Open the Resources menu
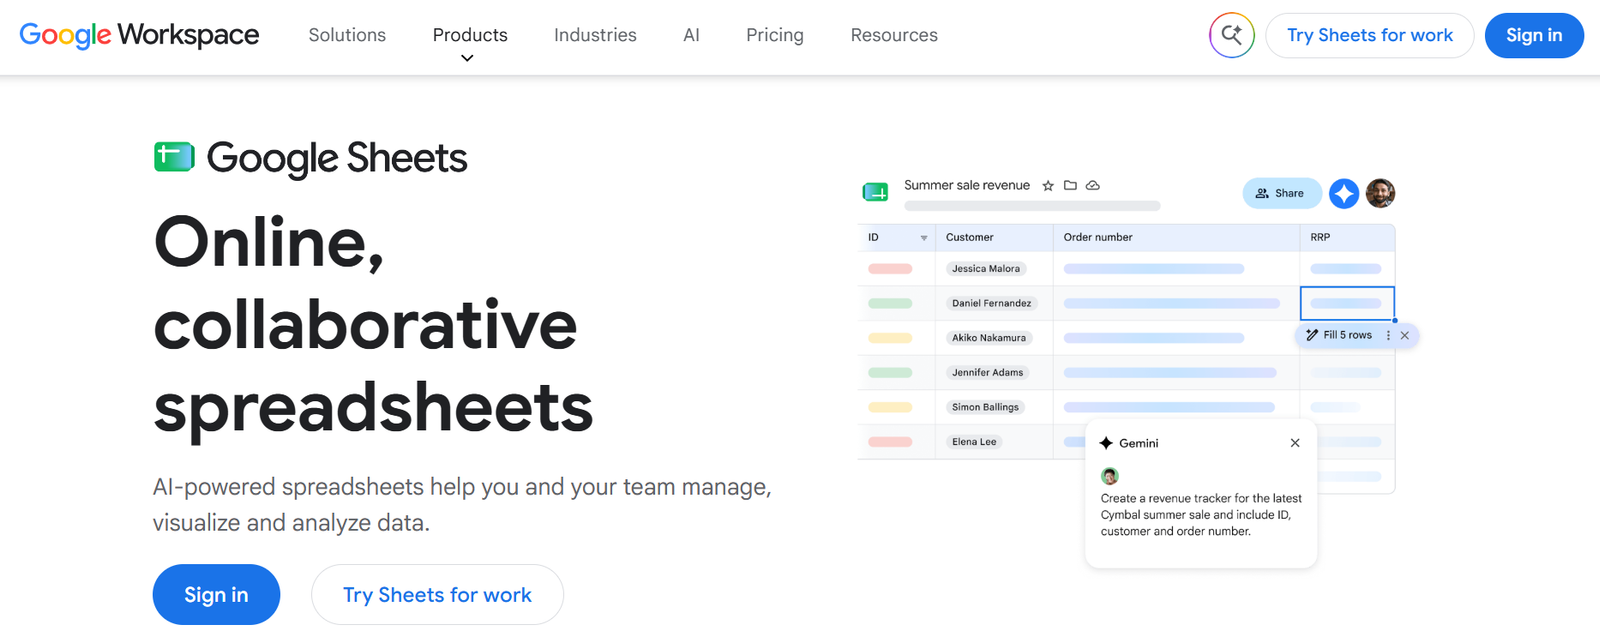 (894, 35)
